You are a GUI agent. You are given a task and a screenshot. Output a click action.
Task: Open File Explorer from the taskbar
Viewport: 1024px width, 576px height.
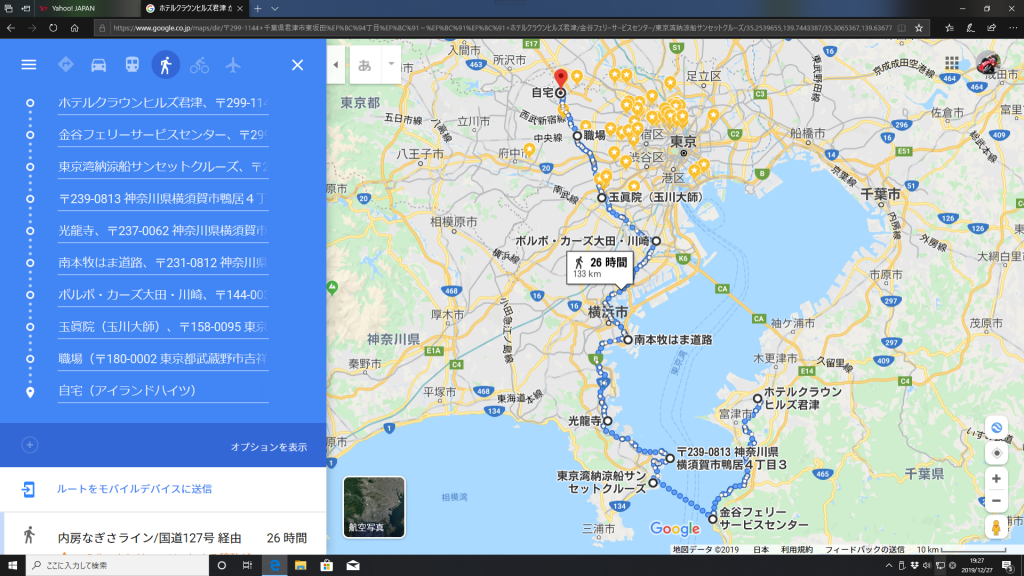click(300, 566)
